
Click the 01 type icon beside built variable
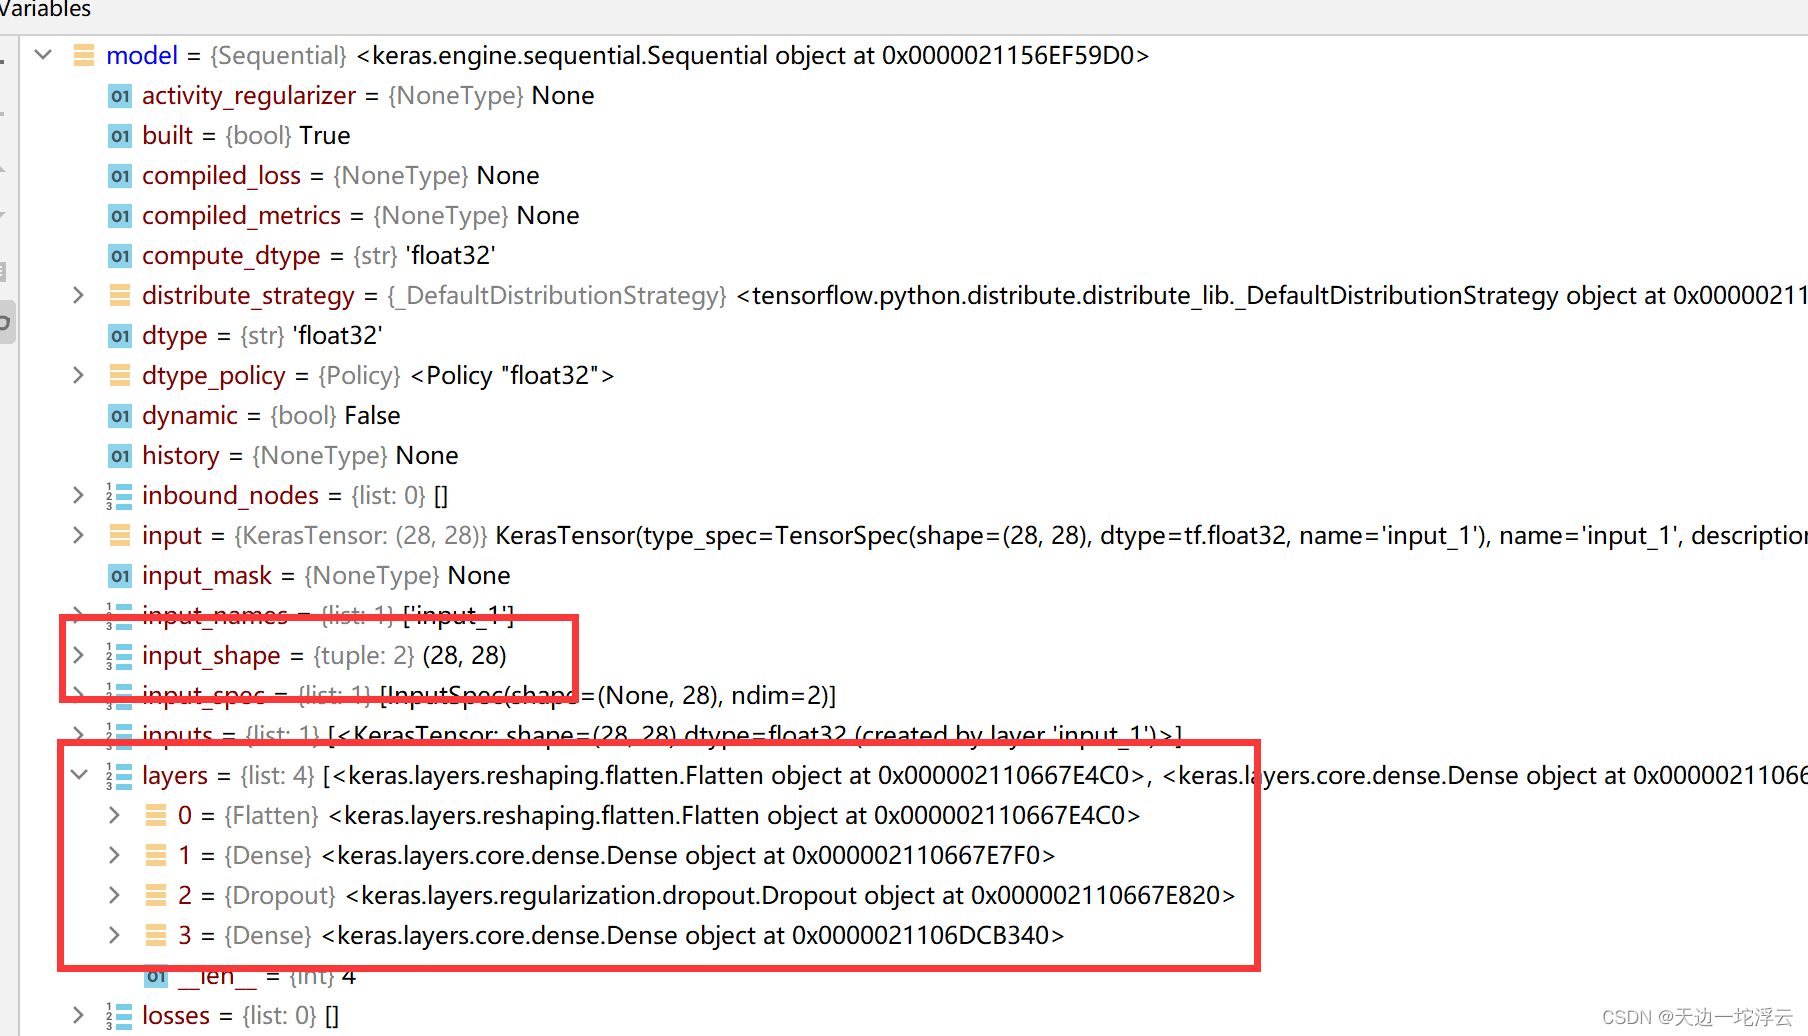pyautogui.click(x=119, y=136)
